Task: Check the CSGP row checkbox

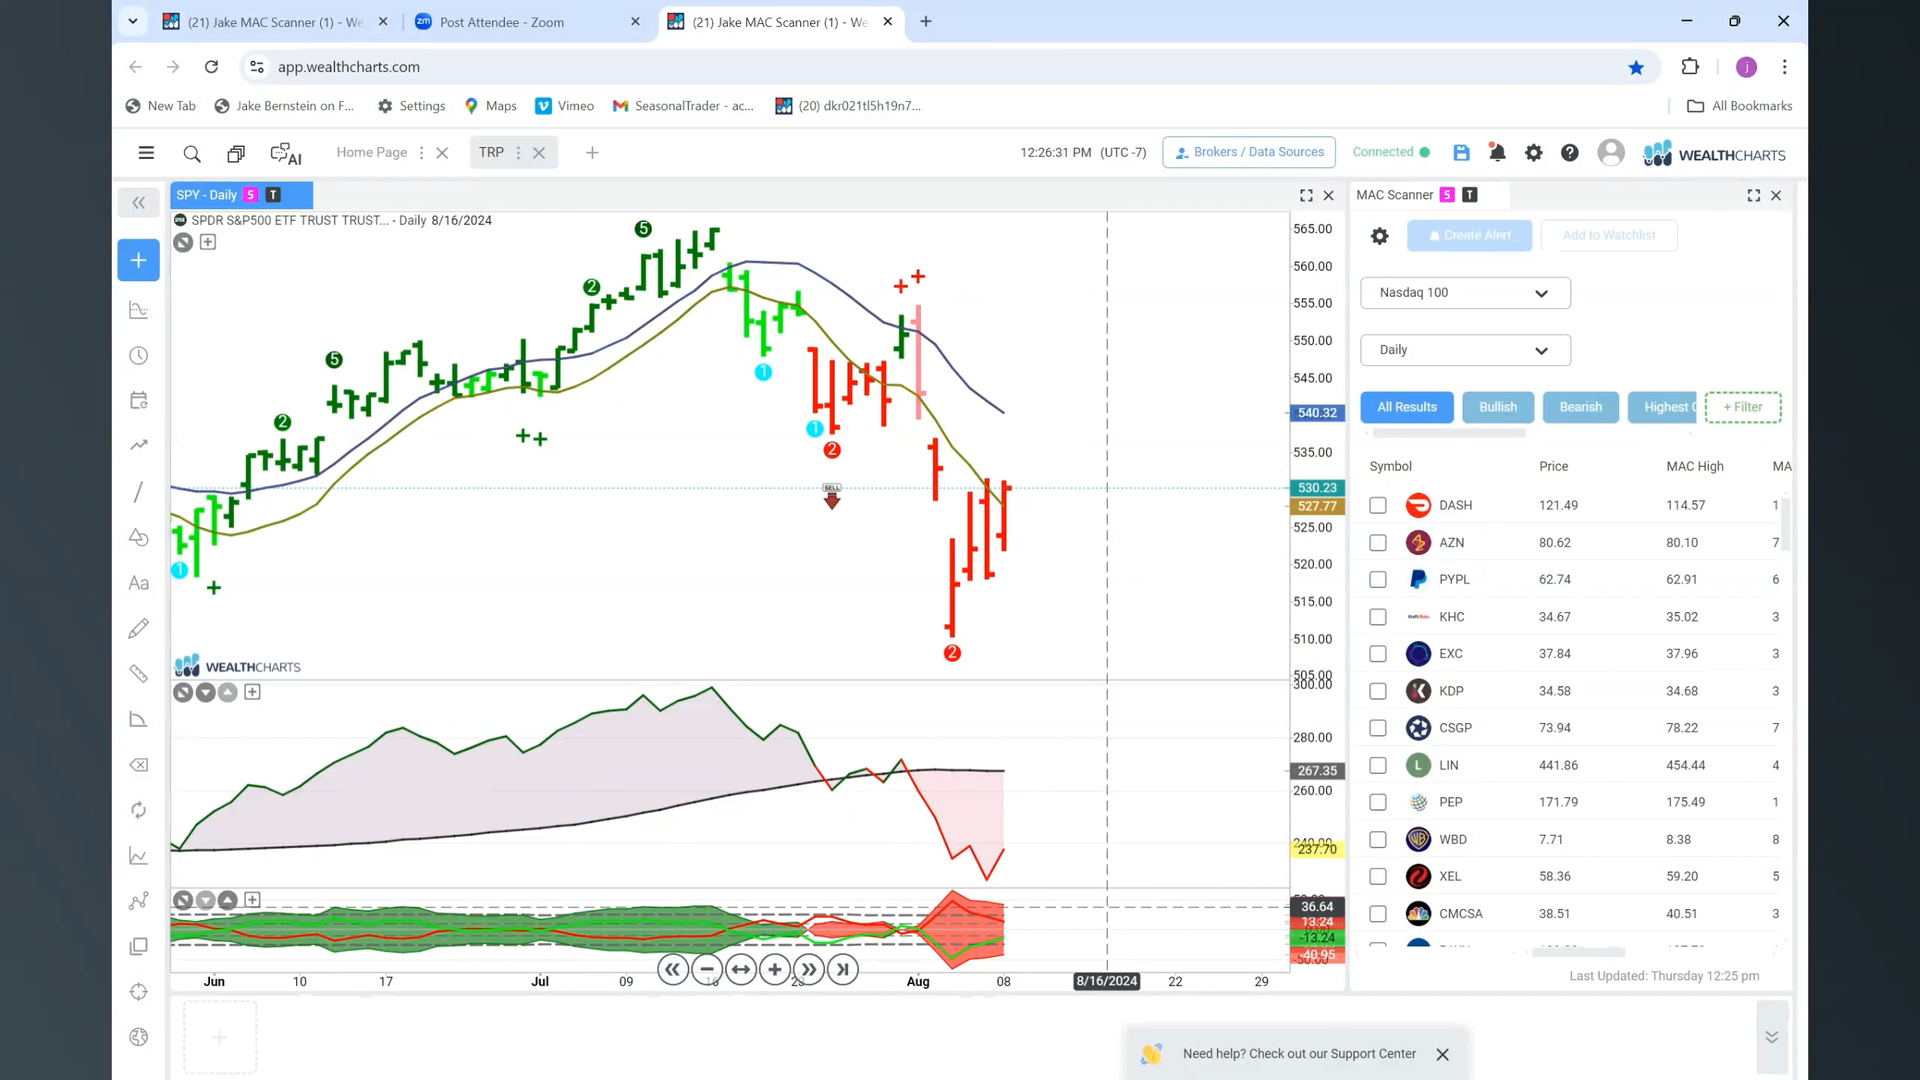Action: [1378, 728]
